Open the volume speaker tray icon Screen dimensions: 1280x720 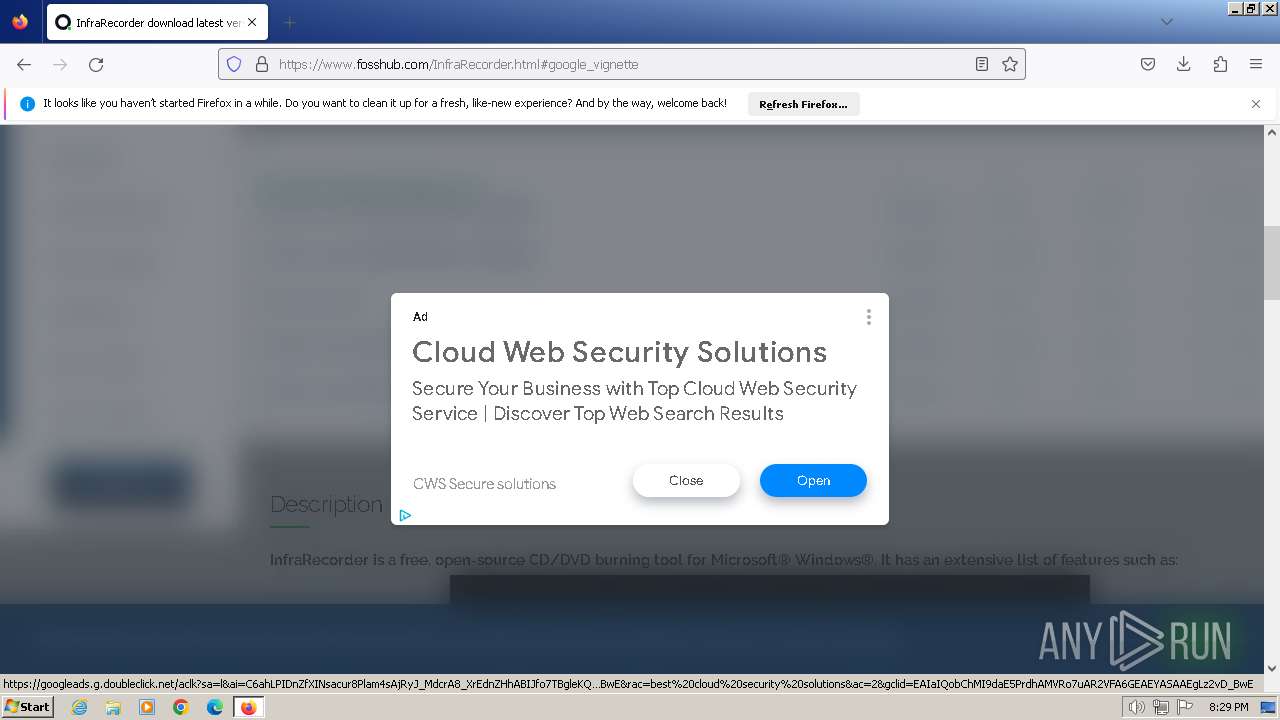[1137, 707]
